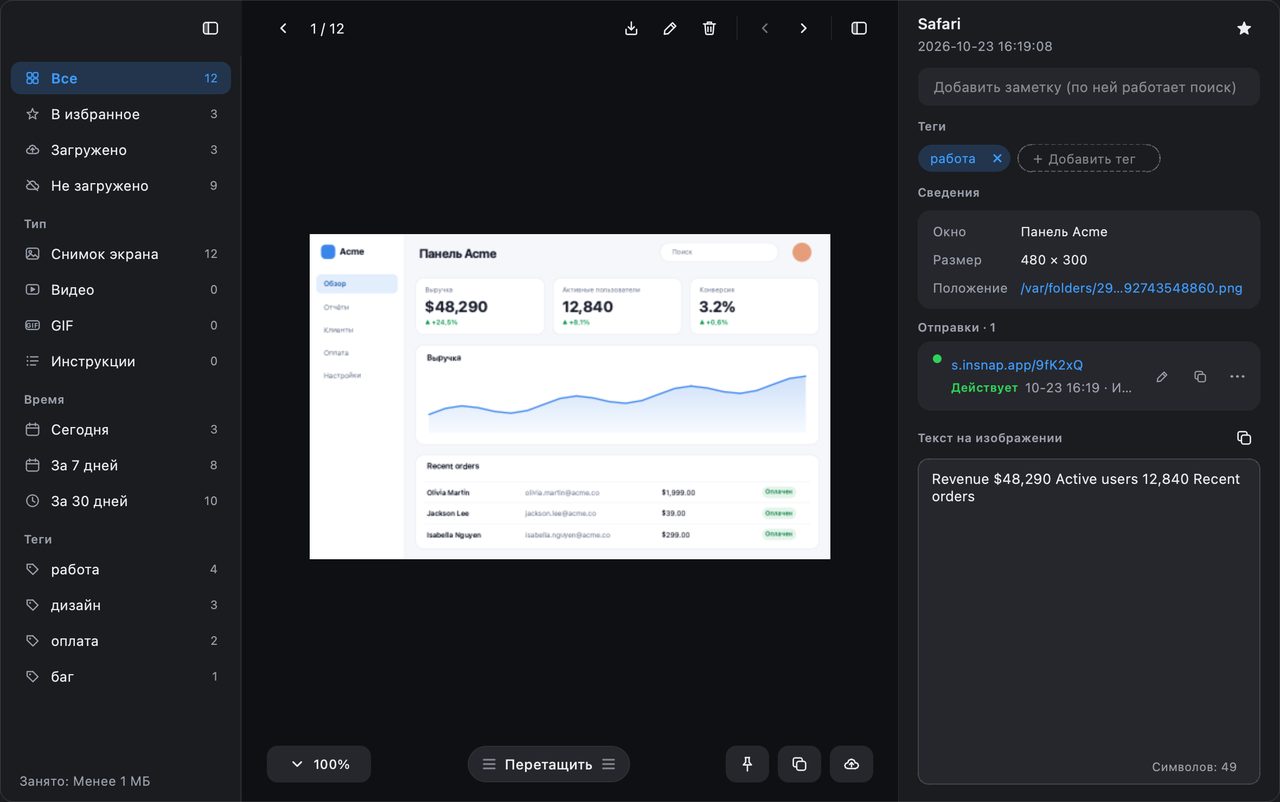Select the "В избранное" filter
Image resolution: width=1280 pixels, height=802 pixels.
click(121, 114)
